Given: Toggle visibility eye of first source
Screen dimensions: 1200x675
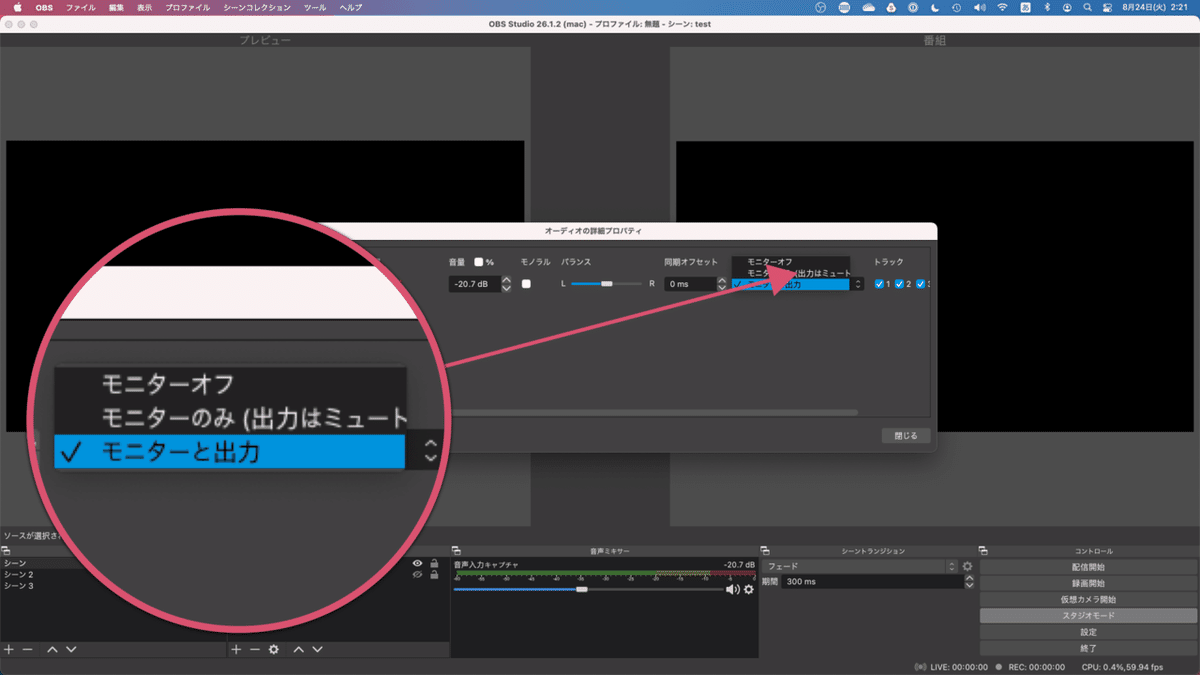Looking at the screenshot, I should pos(417,563).
